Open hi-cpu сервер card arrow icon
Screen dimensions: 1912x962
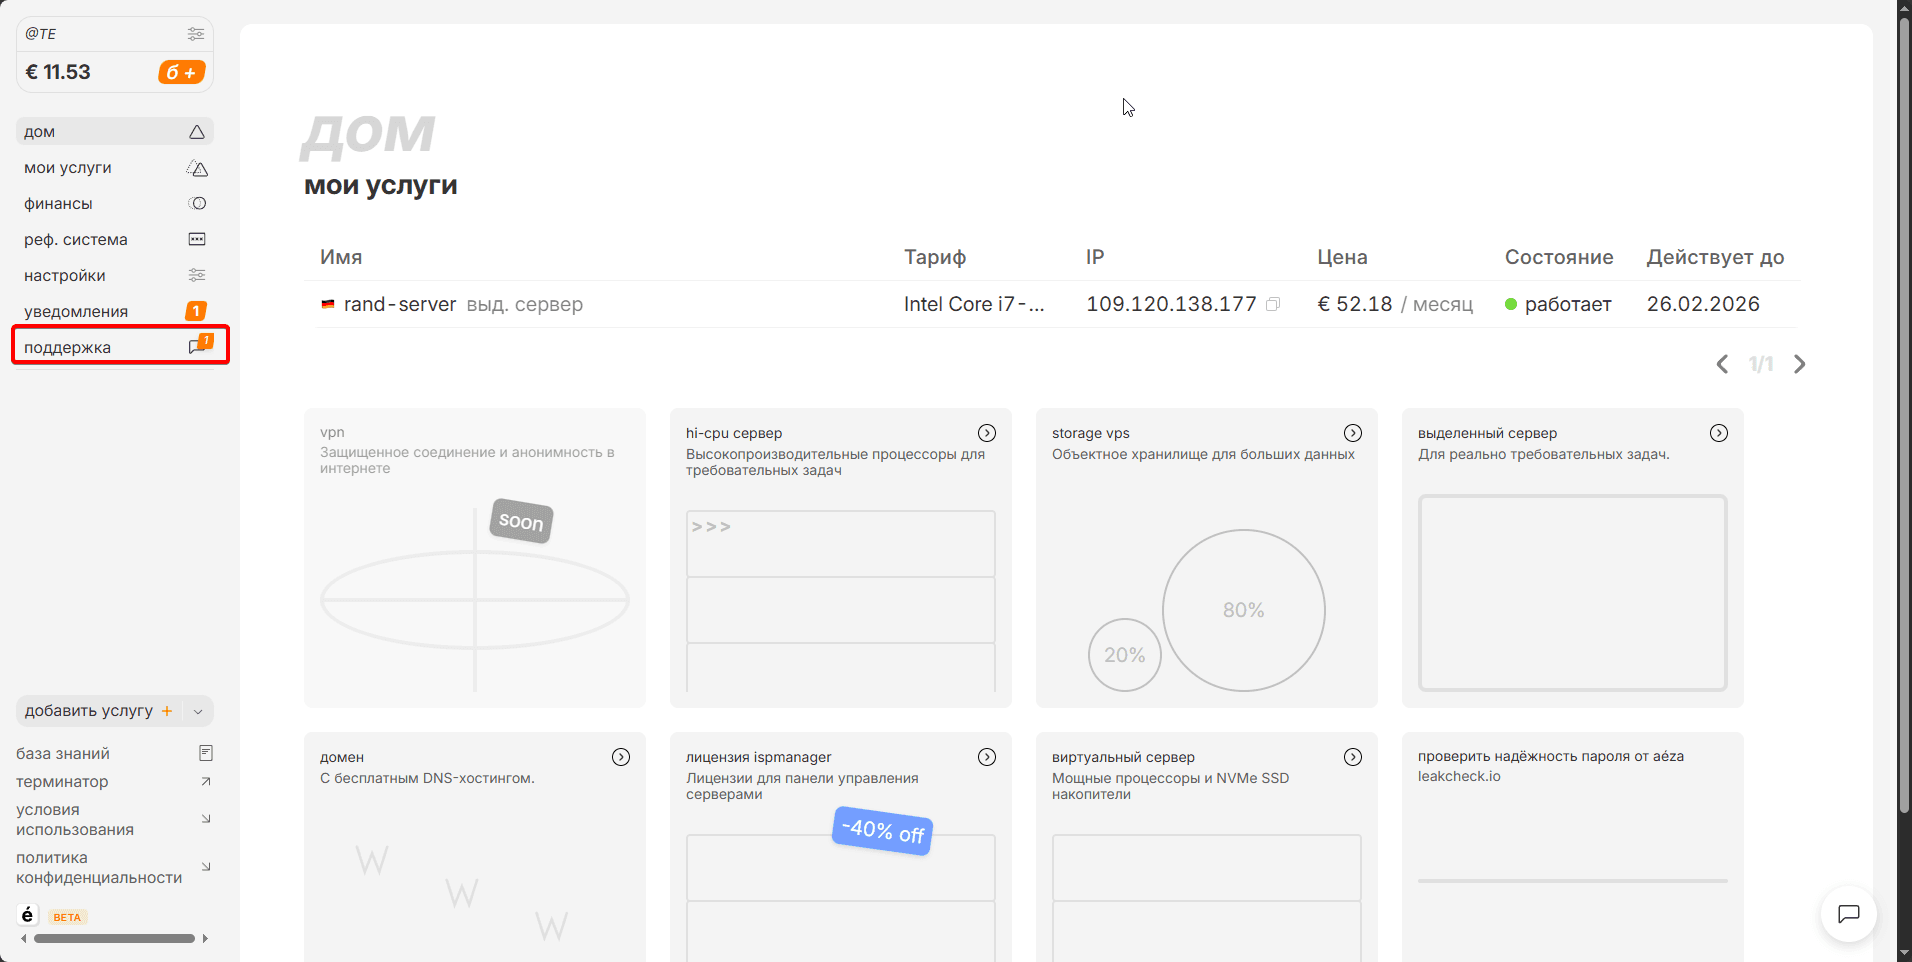(x=986, y=433)
